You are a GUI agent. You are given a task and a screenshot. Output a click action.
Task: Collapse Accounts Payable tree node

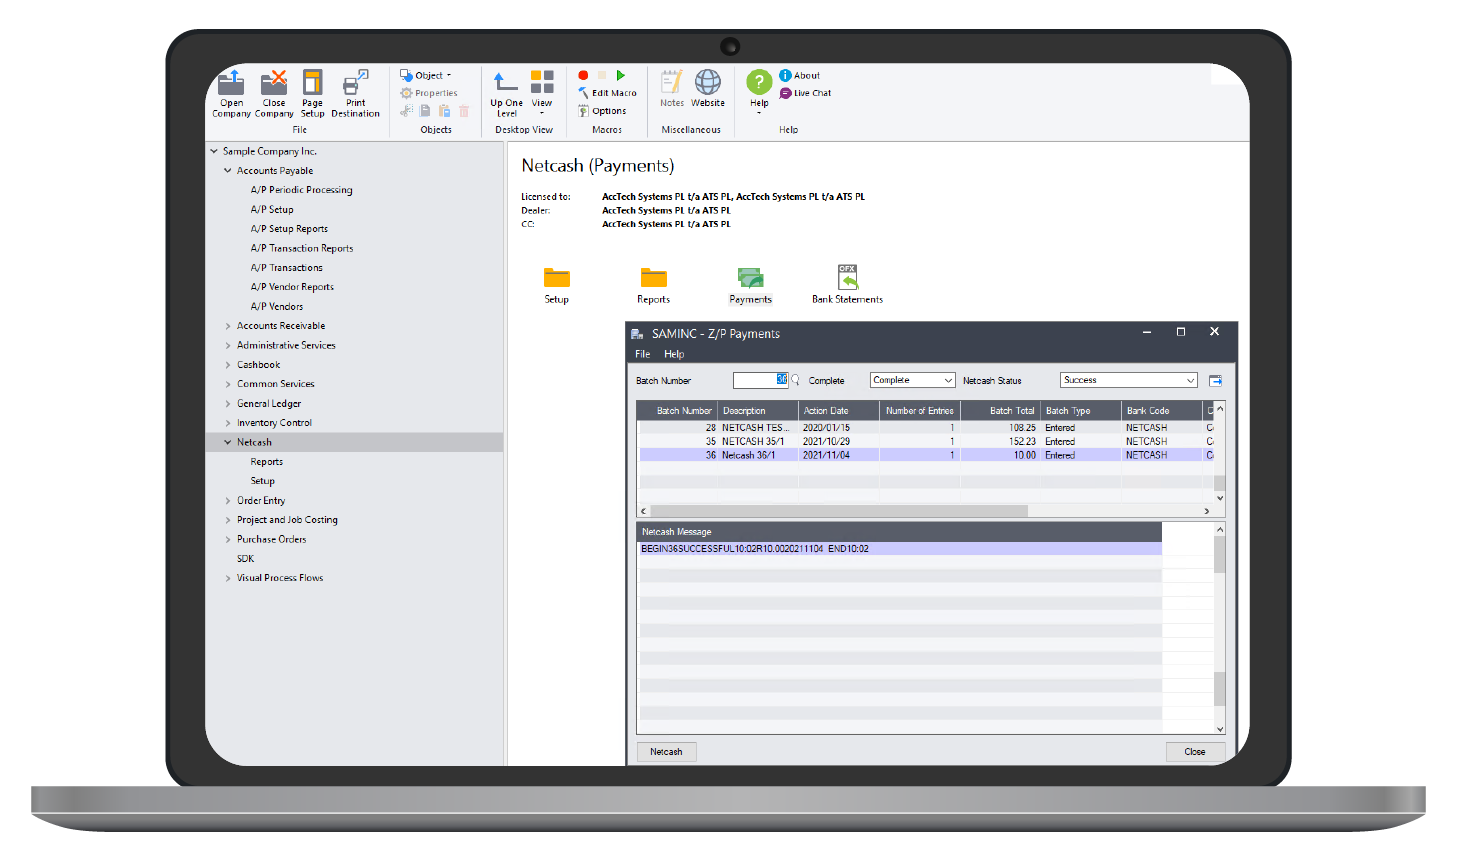228,171
